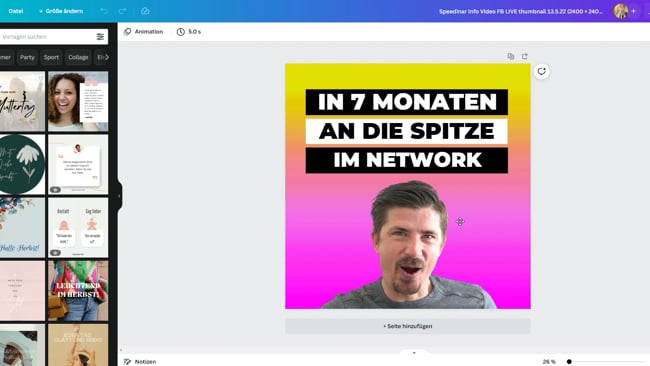The image size is (650, 366).
Task: Open the Notizen panel
Action: tap(140, 361)
